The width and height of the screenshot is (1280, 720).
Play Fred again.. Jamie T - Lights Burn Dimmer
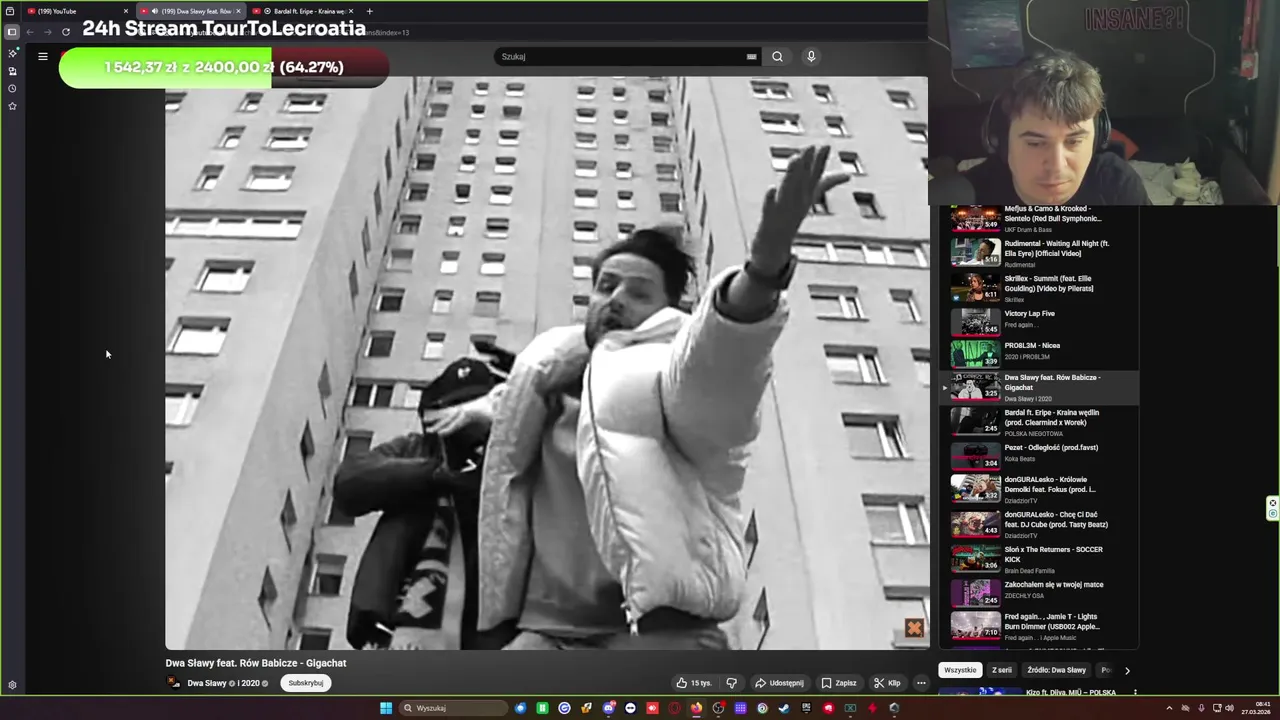pos(1040,626)
